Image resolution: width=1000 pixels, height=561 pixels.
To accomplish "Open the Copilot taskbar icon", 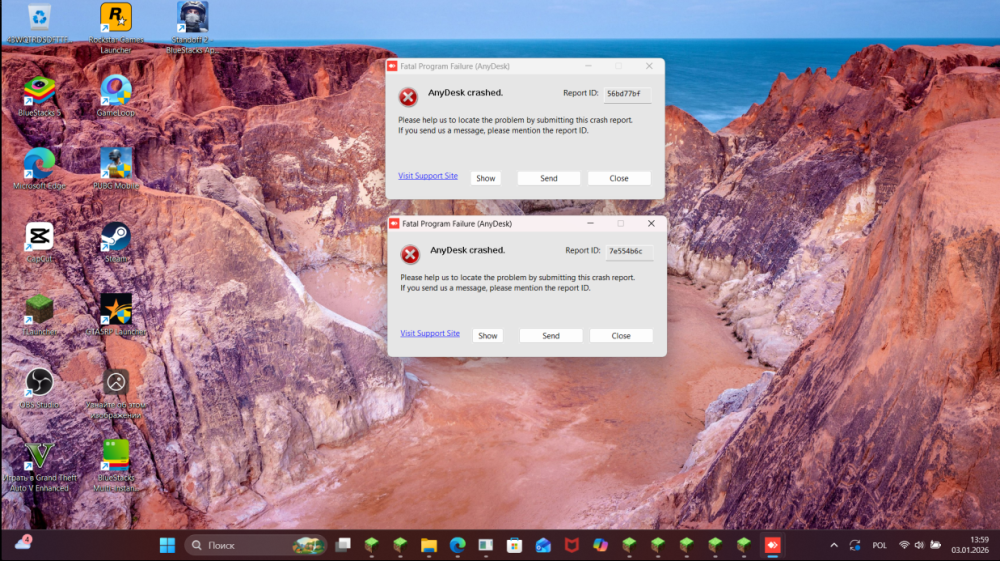I will coord(600,545).
